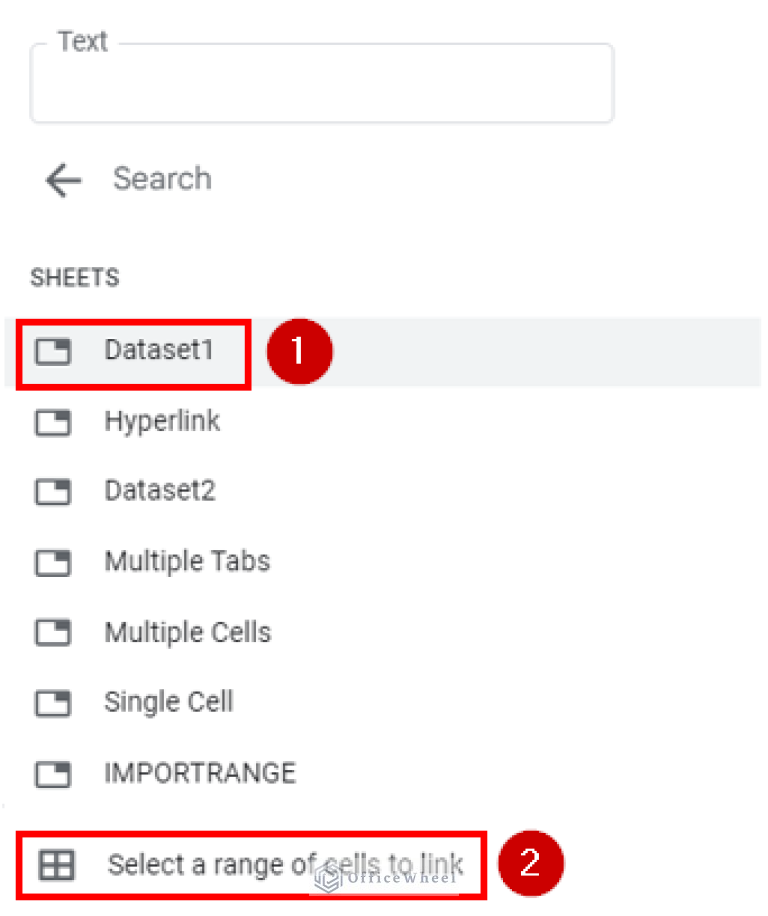Select the Dataset1 sheet entry
768x916 pixels.
pyautogui.click(x=159, y=351)
